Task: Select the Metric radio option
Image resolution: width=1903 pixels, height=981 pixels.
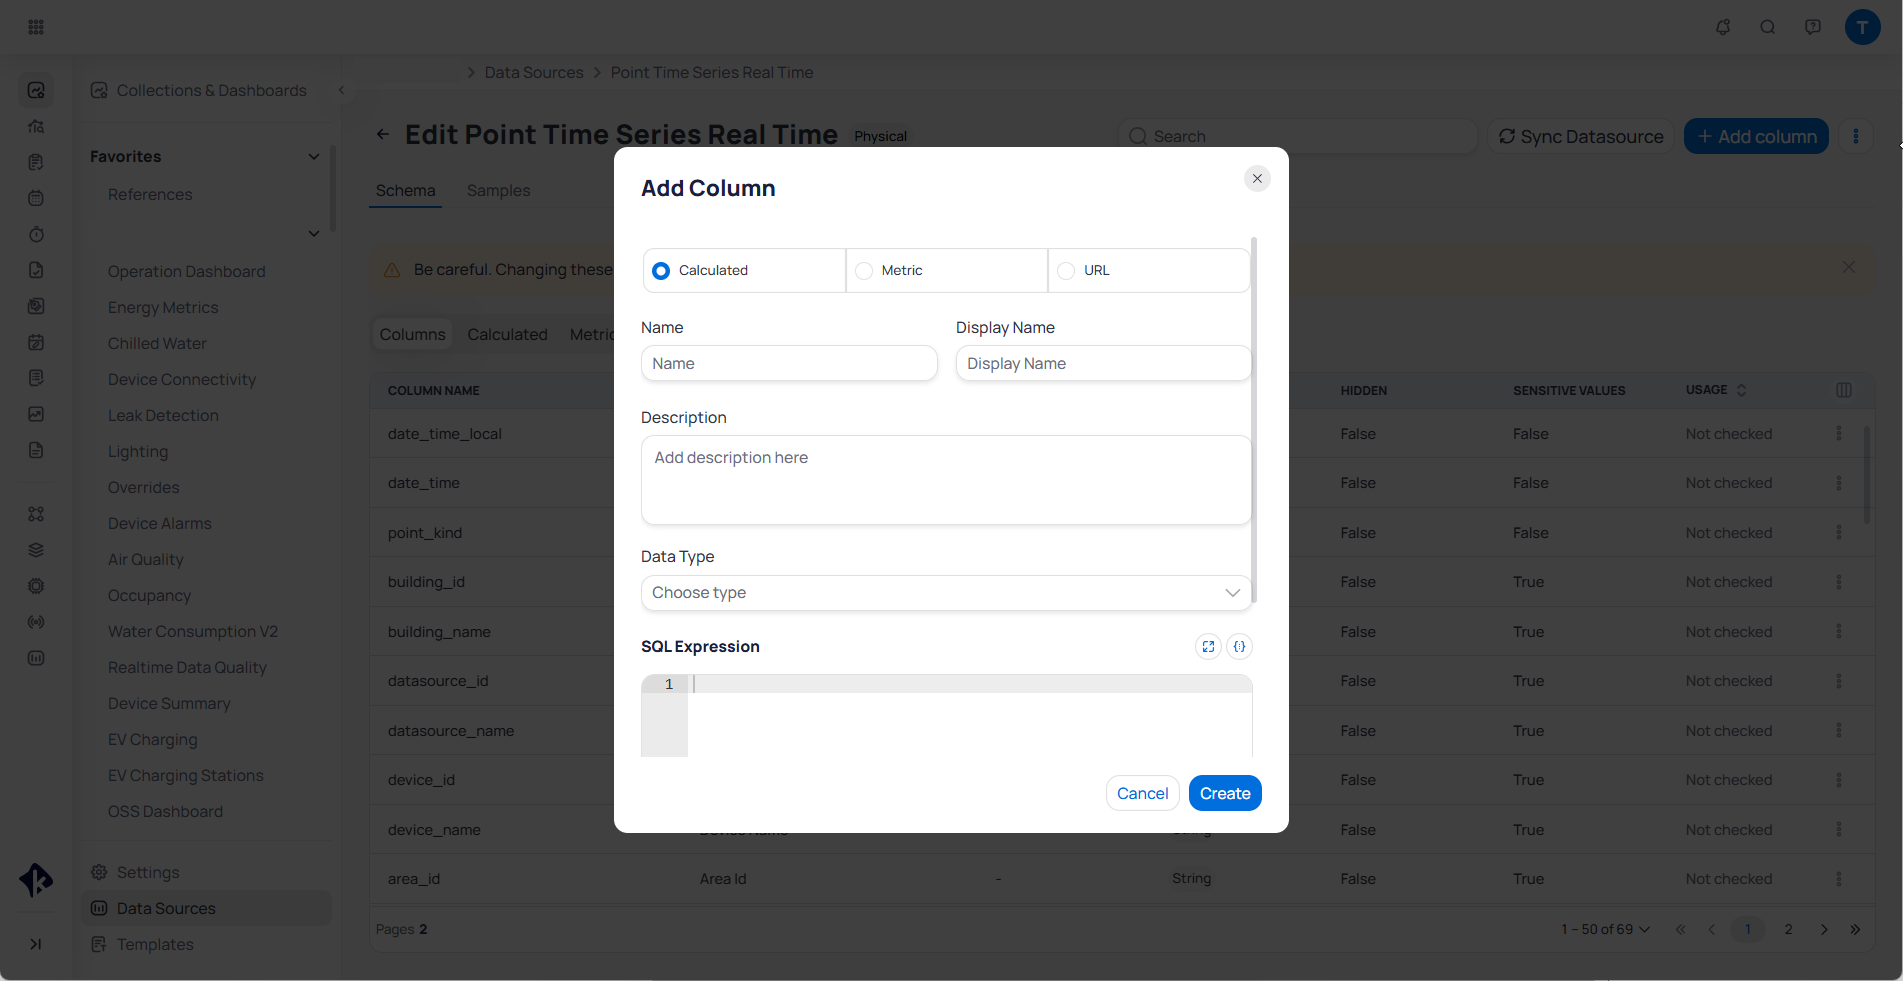Action: (946, 270)
